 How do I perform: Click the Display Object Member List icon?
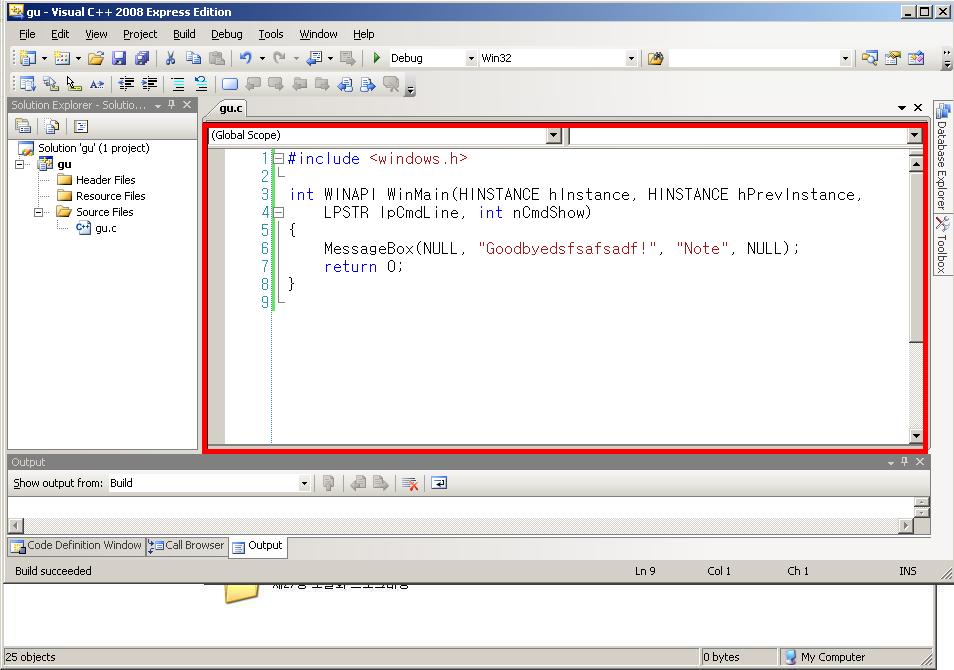(27, 84)
